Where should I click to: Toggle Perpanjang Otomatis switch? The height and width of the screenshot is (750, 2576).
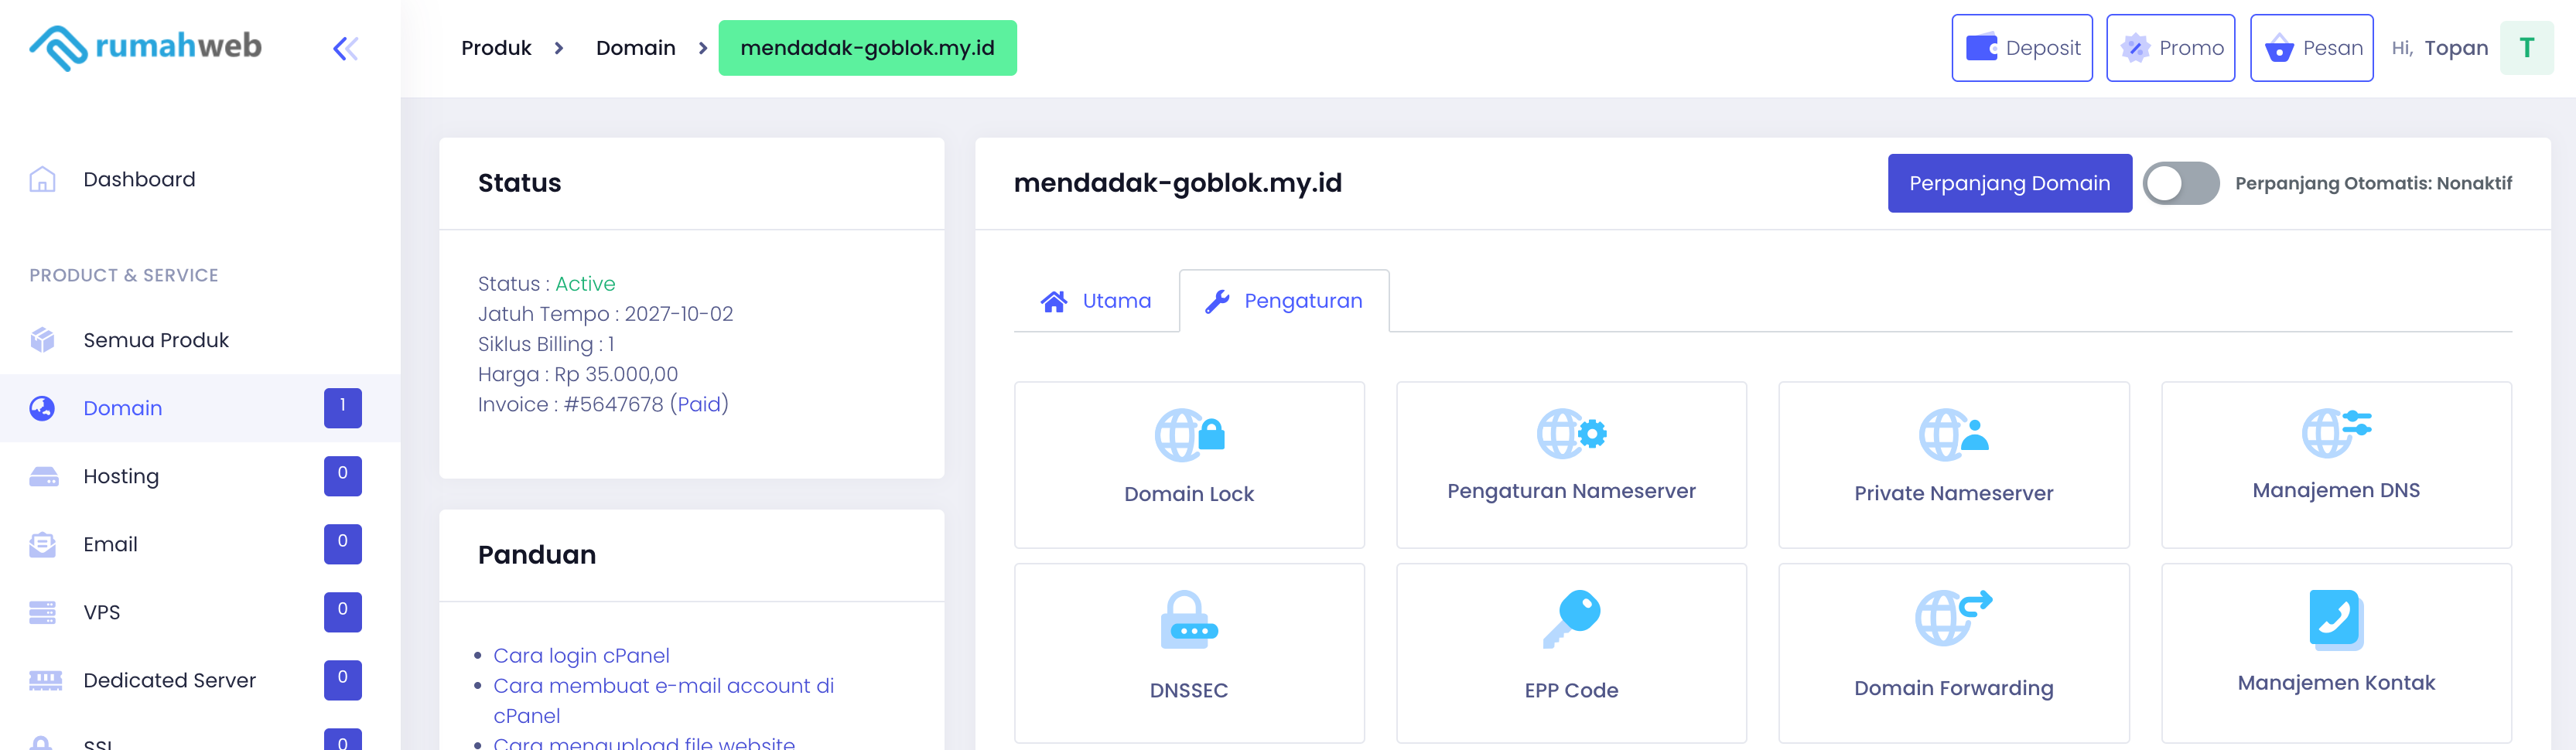(x=2181, y=183)
